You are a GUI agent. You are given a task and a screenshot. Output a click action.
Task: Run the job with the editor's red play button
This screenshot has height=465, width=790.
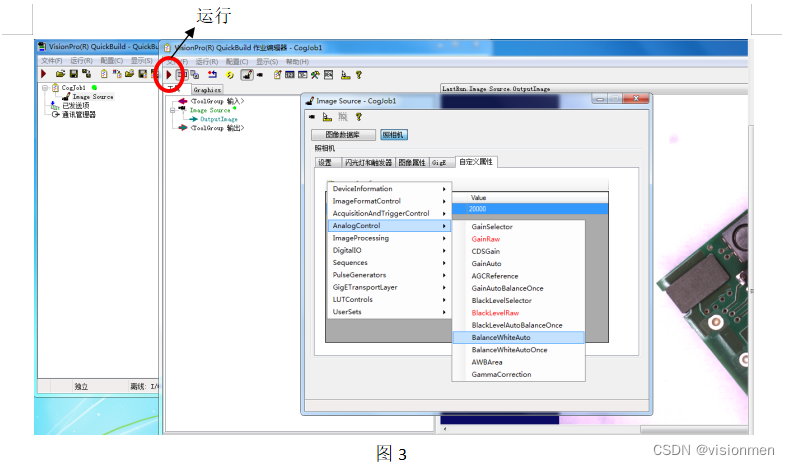pos(169,75)
